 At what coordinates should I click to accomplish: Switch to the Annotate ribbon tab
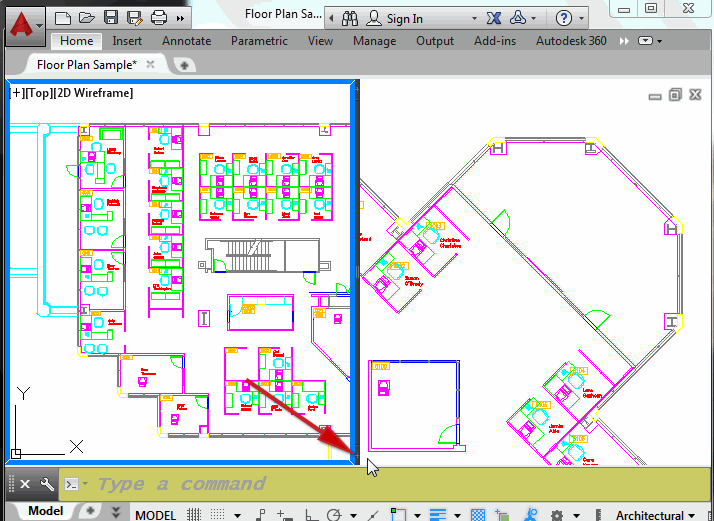click(x=186, y=41)
